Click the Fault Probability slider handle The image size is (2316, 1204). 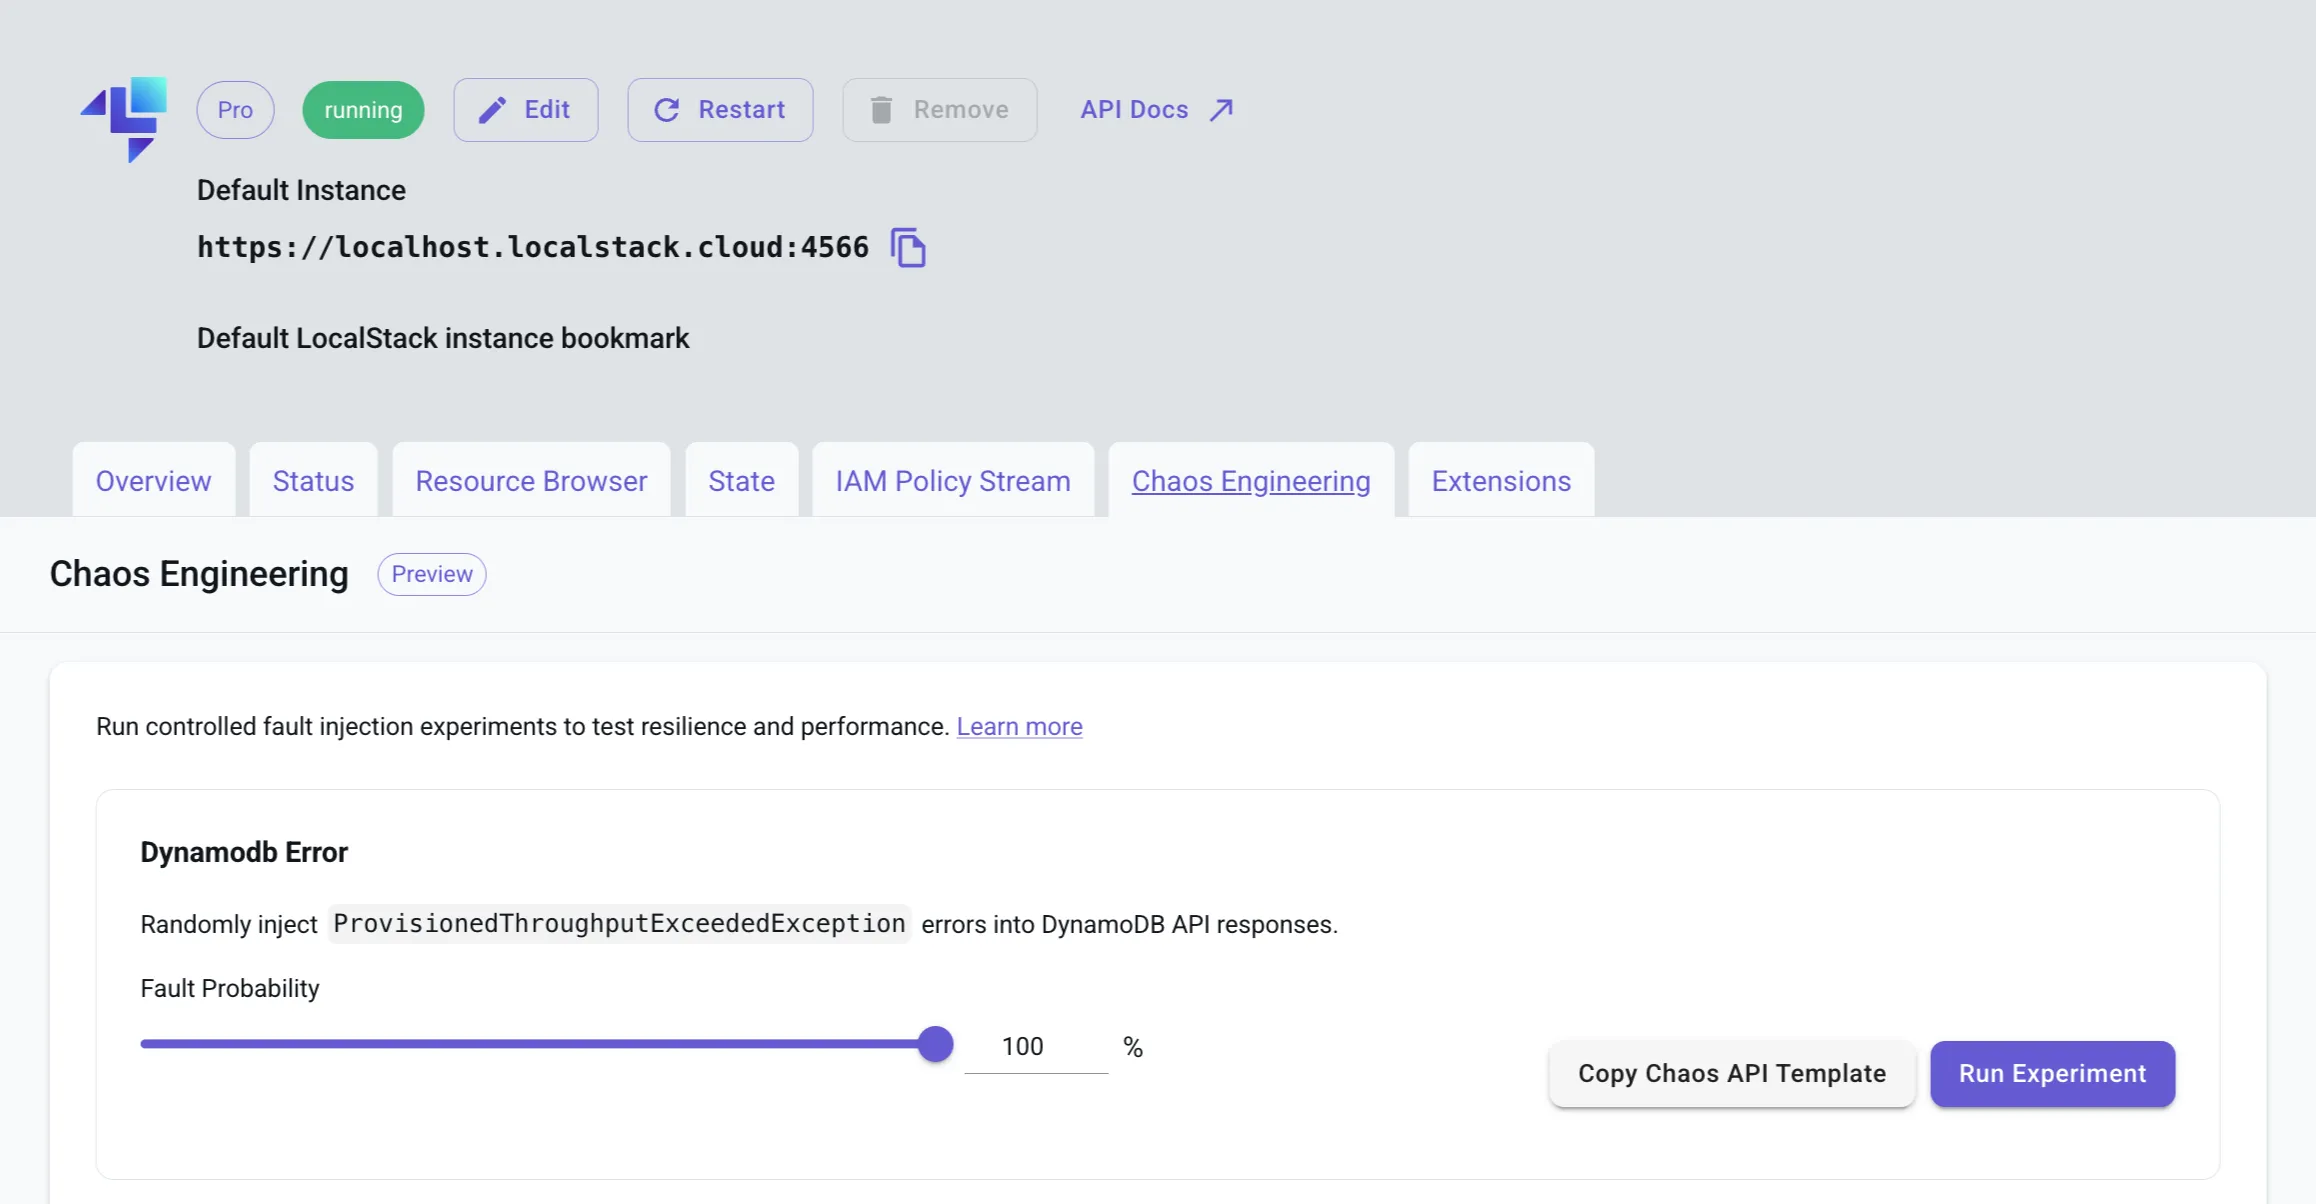click(x=936, y=1043)
